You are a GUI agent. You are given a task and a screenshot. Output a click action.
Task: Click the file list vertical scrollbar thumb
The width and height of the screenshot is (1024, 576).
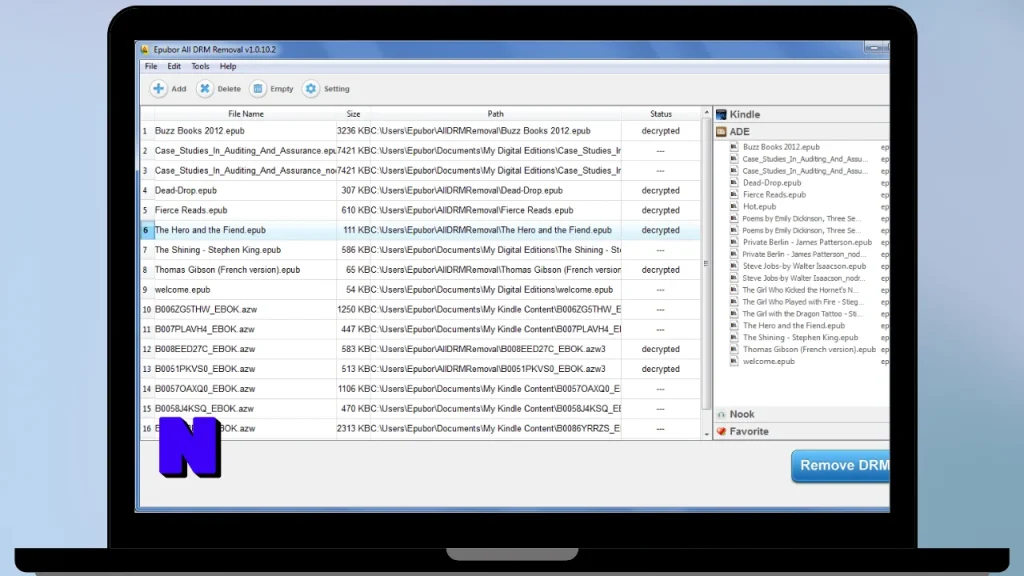706,264
